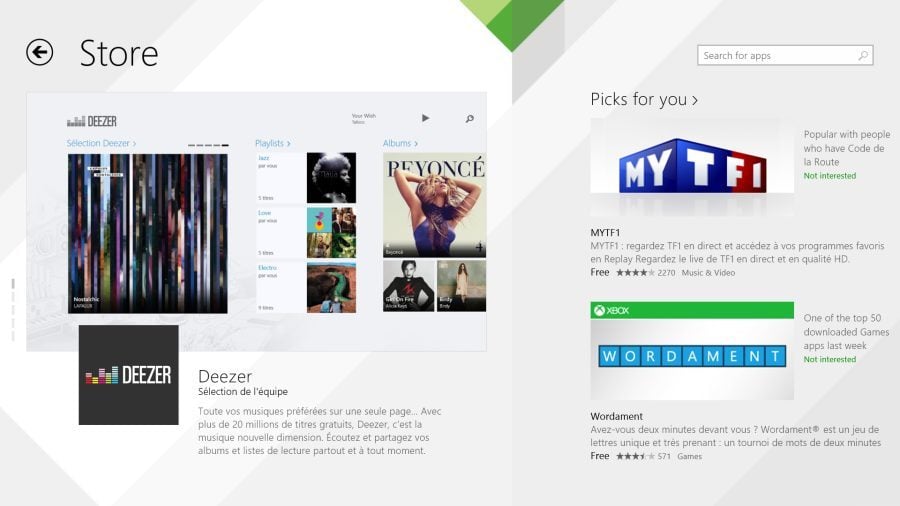Viewport: 900px width, 506px height.
Task: Click the Xbox logo on the Wordament tile
Action: 612,310
